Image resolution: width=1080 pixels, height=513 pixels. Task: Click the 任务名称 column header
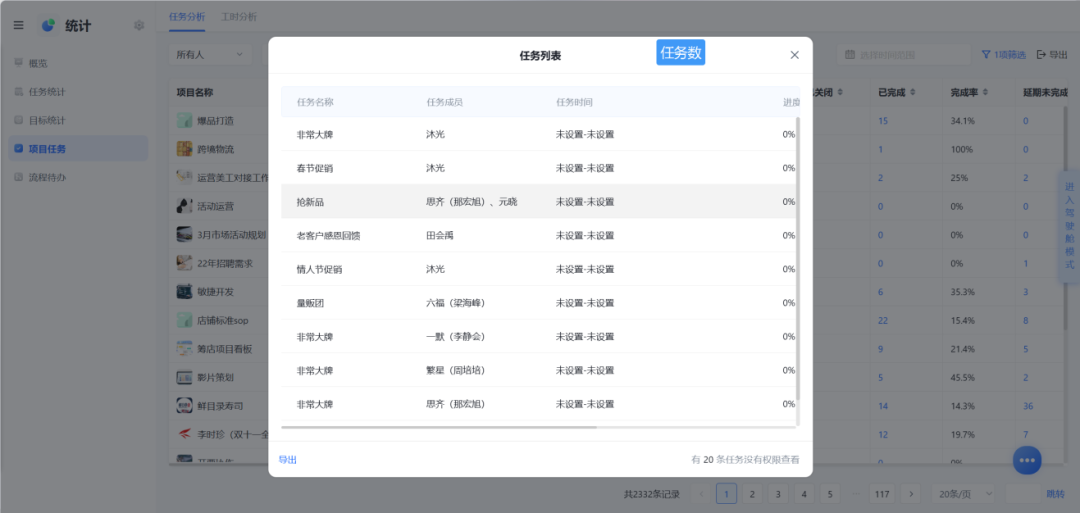(315, 102)
